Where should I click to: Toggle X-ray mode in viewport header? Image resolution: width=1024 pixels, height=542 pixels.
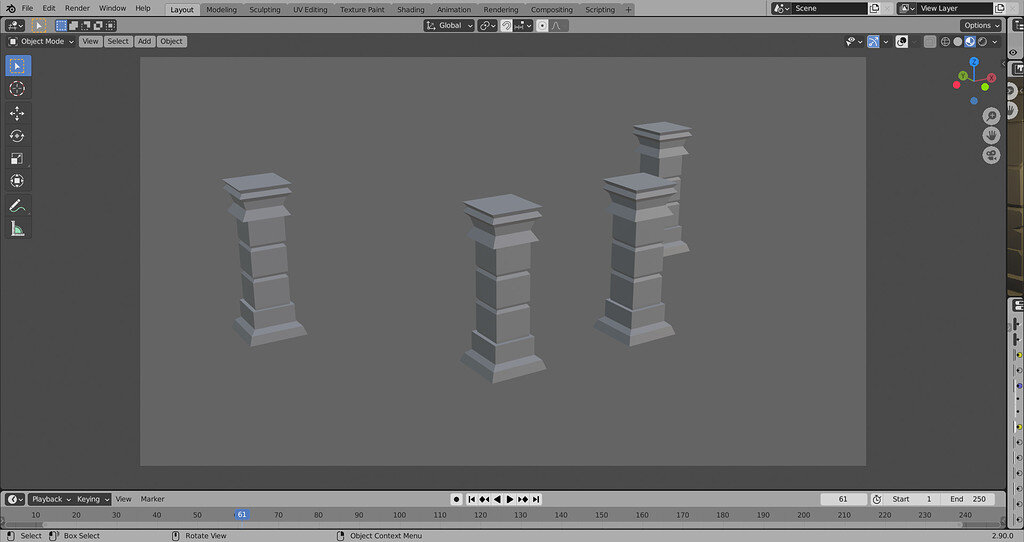(x=930, y=42)
